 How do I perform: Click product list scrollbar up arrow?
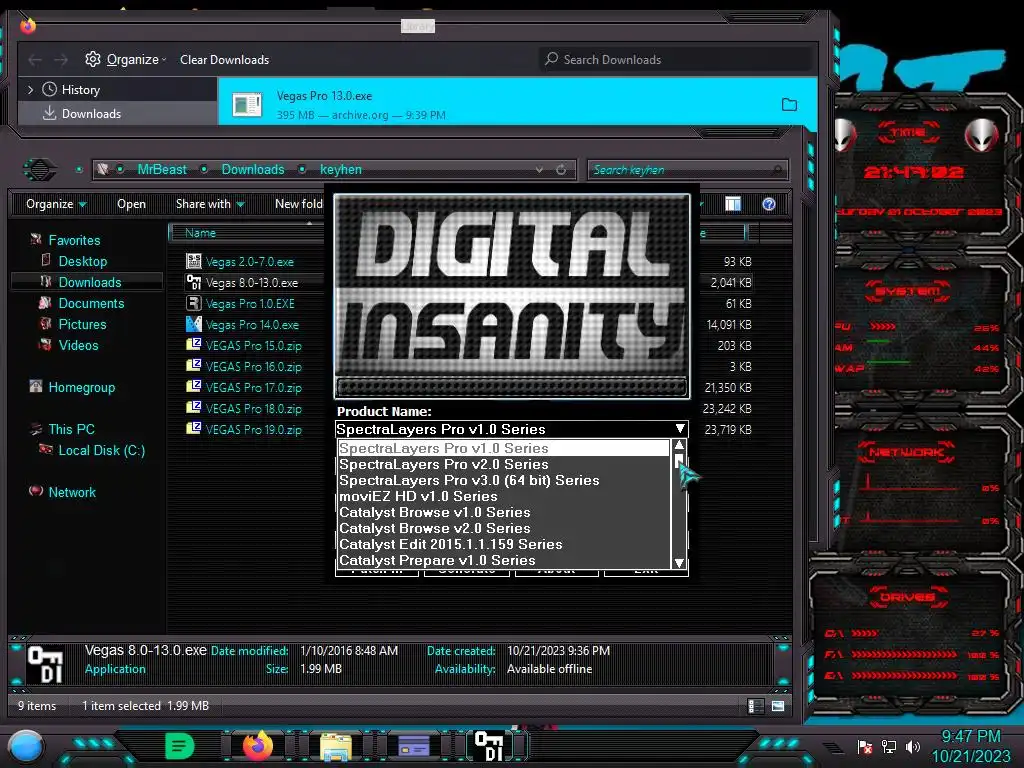click(679, 445)
